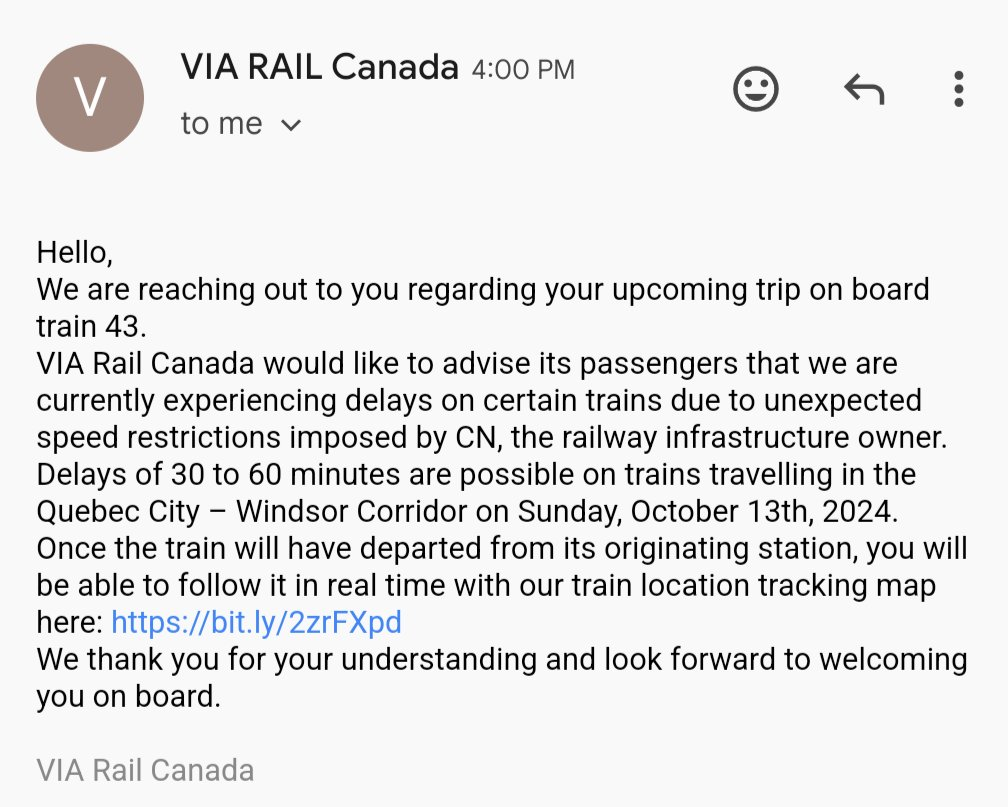
Task: Tap the round "V" sender avatar
Action: (90, 98)
